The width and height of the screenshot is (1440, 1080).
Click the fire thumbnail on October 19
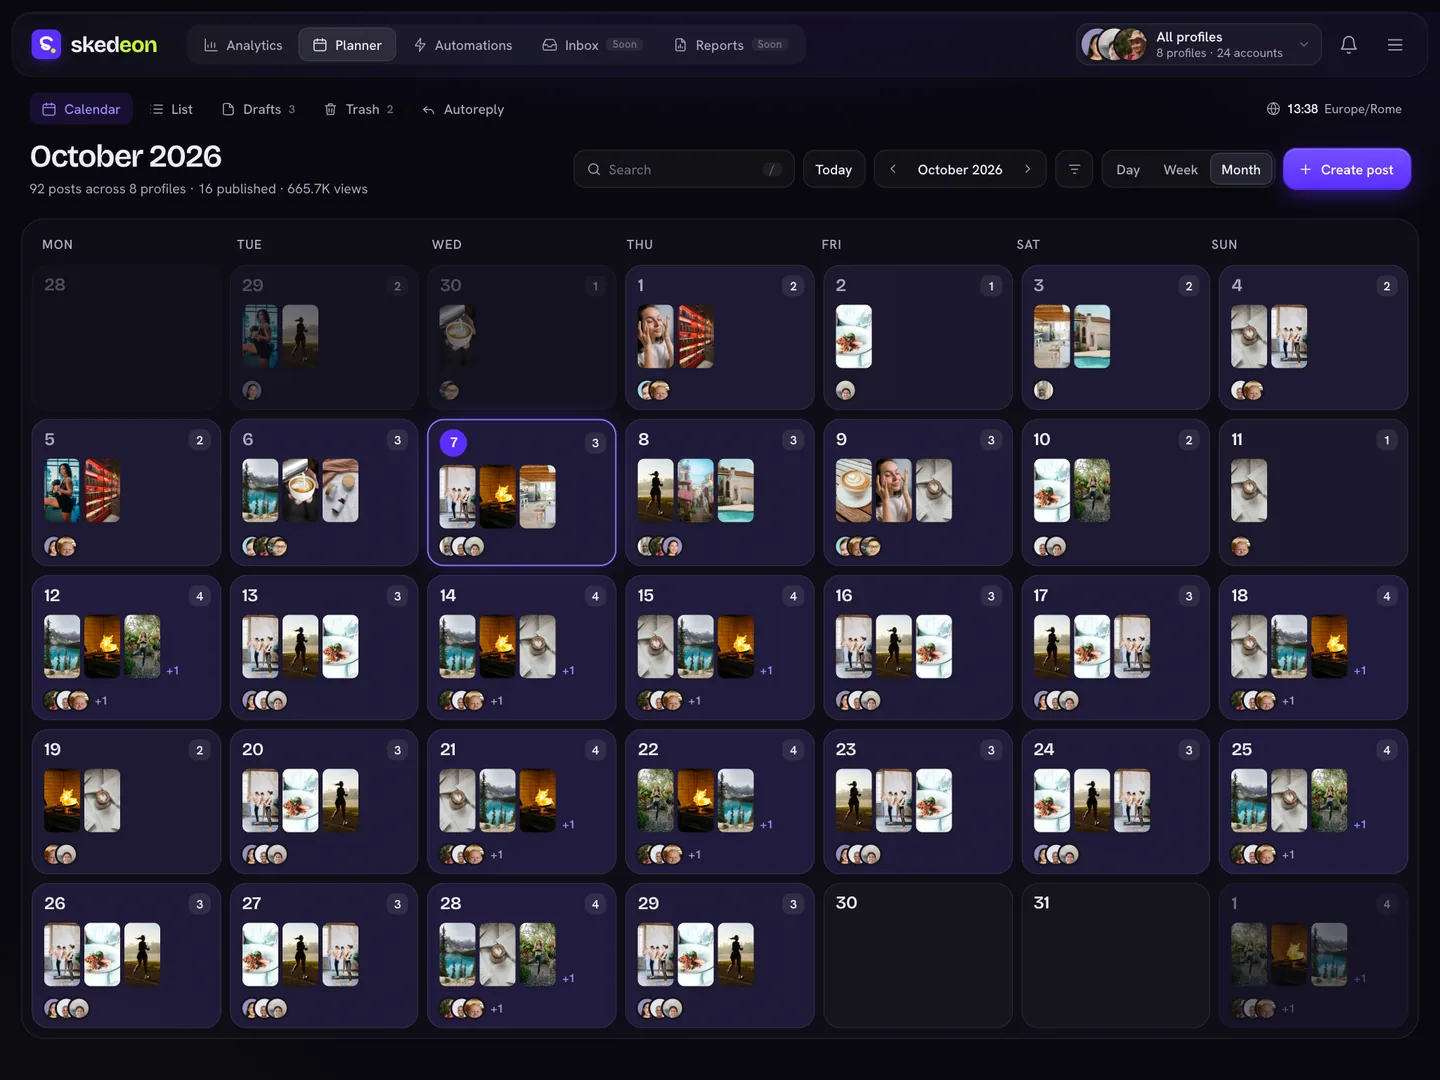[x=62, y=800]
